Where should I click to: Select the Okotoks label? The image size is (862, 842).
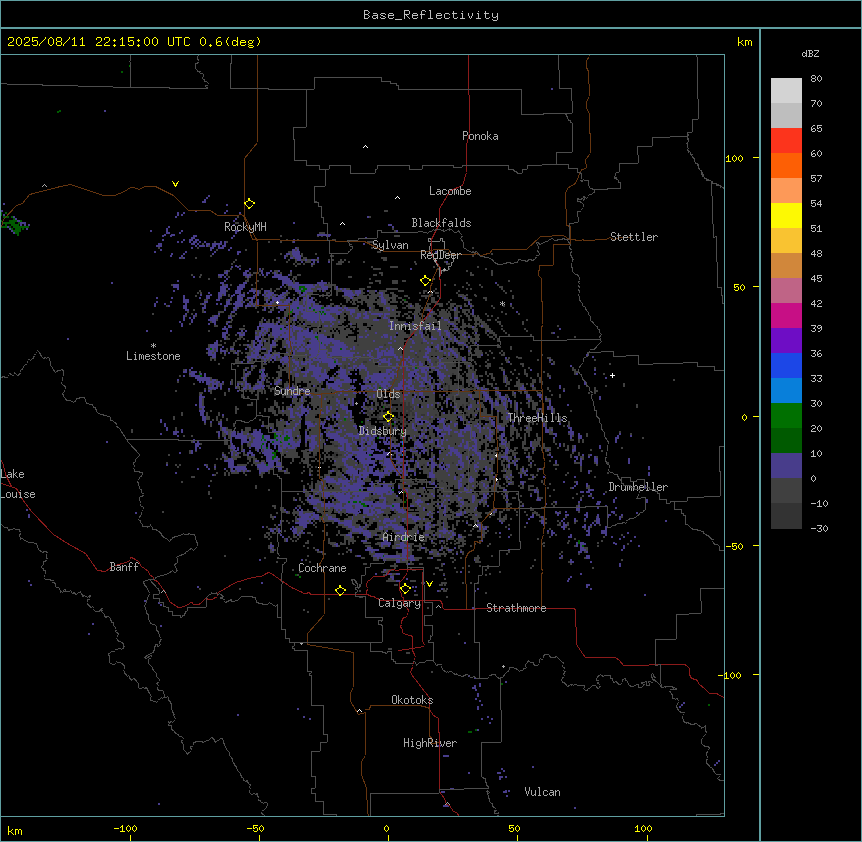click(x=412, y=700)
